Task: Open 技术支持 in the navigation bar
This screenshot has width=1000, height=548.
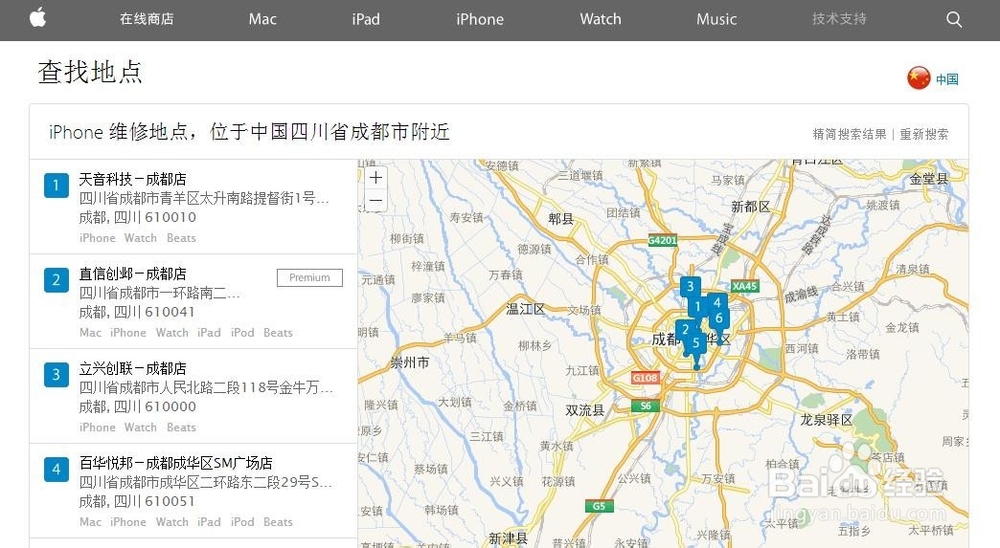Action: pyautogui.click(x=839, y=19)
